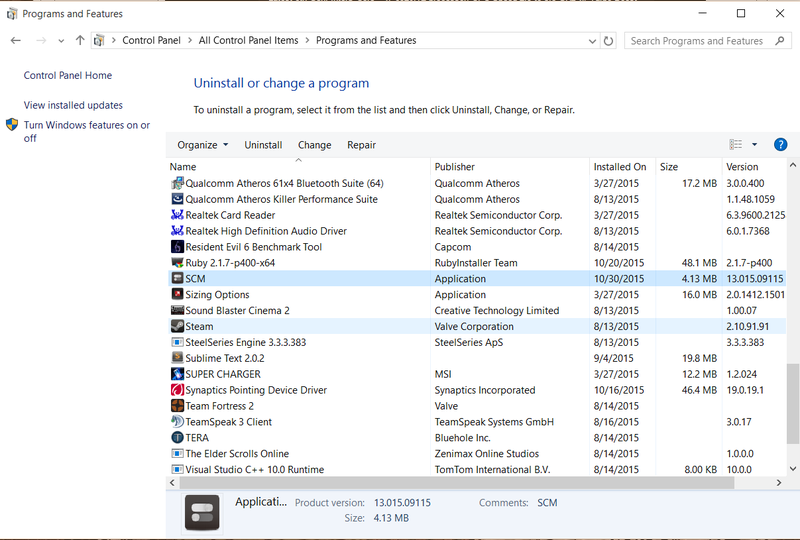This screenshot has height=540, width=800.
Task: Refresh the Programs and Features list
Action: [x=608, y=41]
